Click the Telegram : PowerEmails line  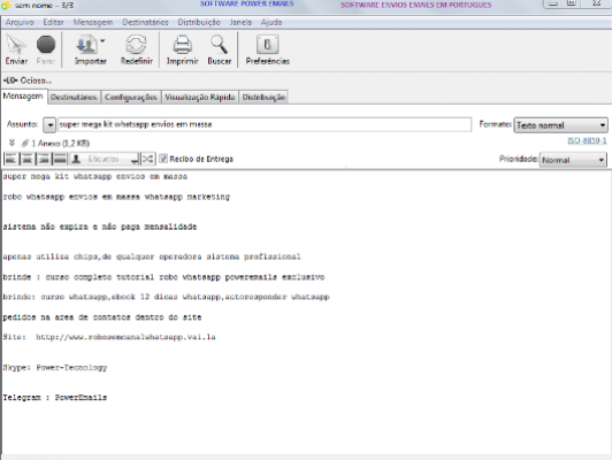[x=55, y=398]
